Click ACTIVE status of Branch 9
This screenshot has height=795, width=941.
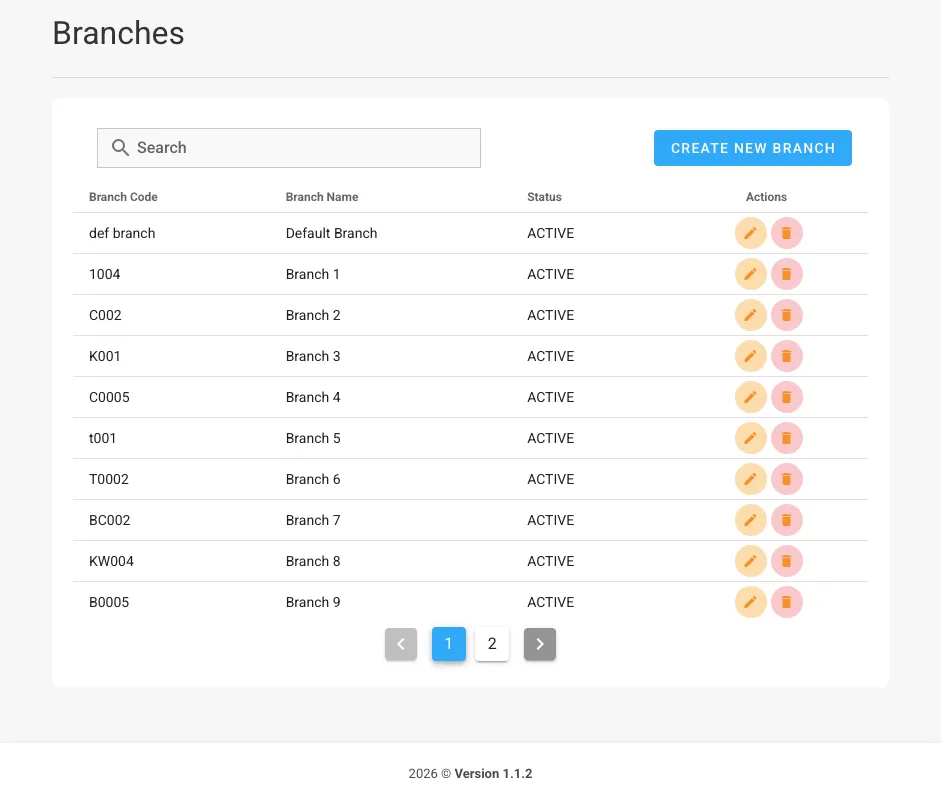click(x=550, y=602)
